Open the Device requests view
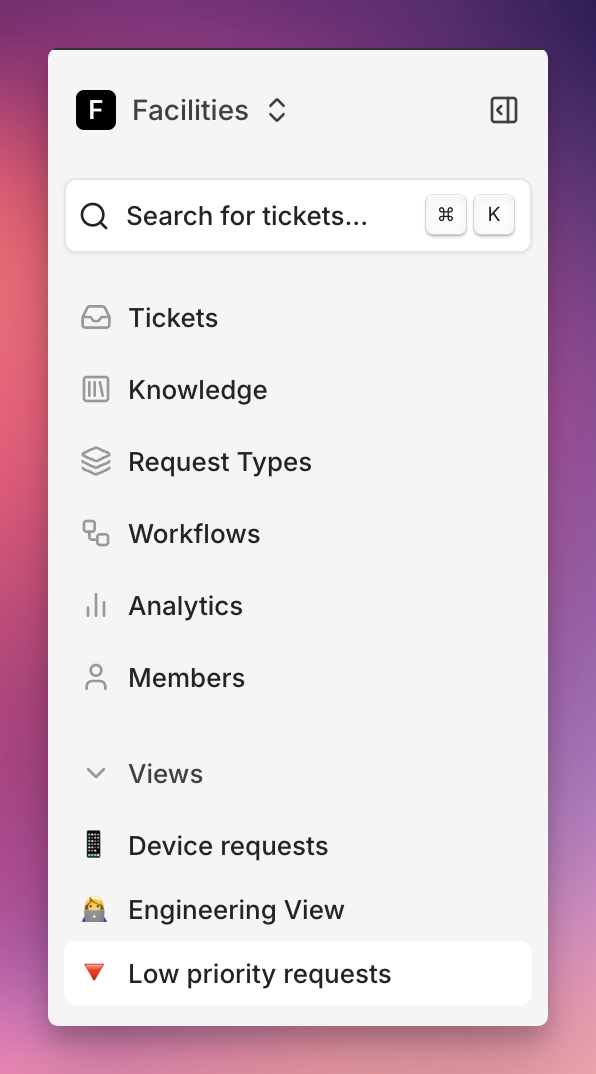 pyautogui.click(x=298, y=846)
